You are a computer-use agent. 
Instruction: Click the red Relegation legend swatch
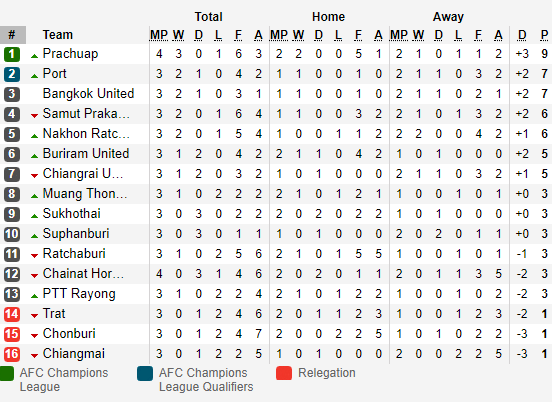pyautogui.click(x=284, y=373)
